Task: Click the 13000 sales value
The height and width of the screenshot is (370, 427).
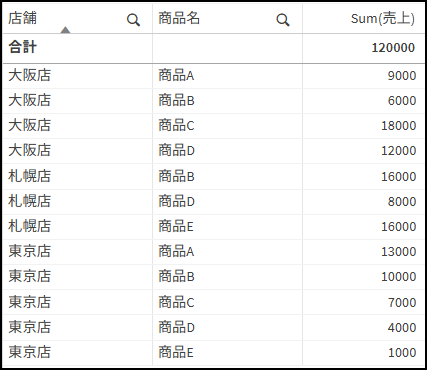Action: (399, 251)
